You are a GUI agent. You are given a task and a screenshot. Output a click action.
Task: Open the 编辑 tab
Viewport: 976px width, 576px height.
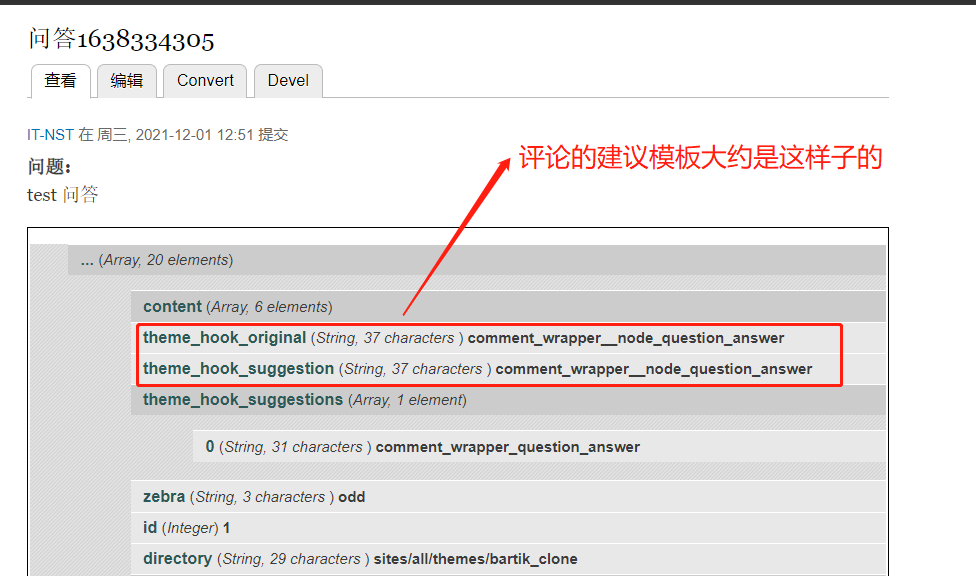pos(126,81)
